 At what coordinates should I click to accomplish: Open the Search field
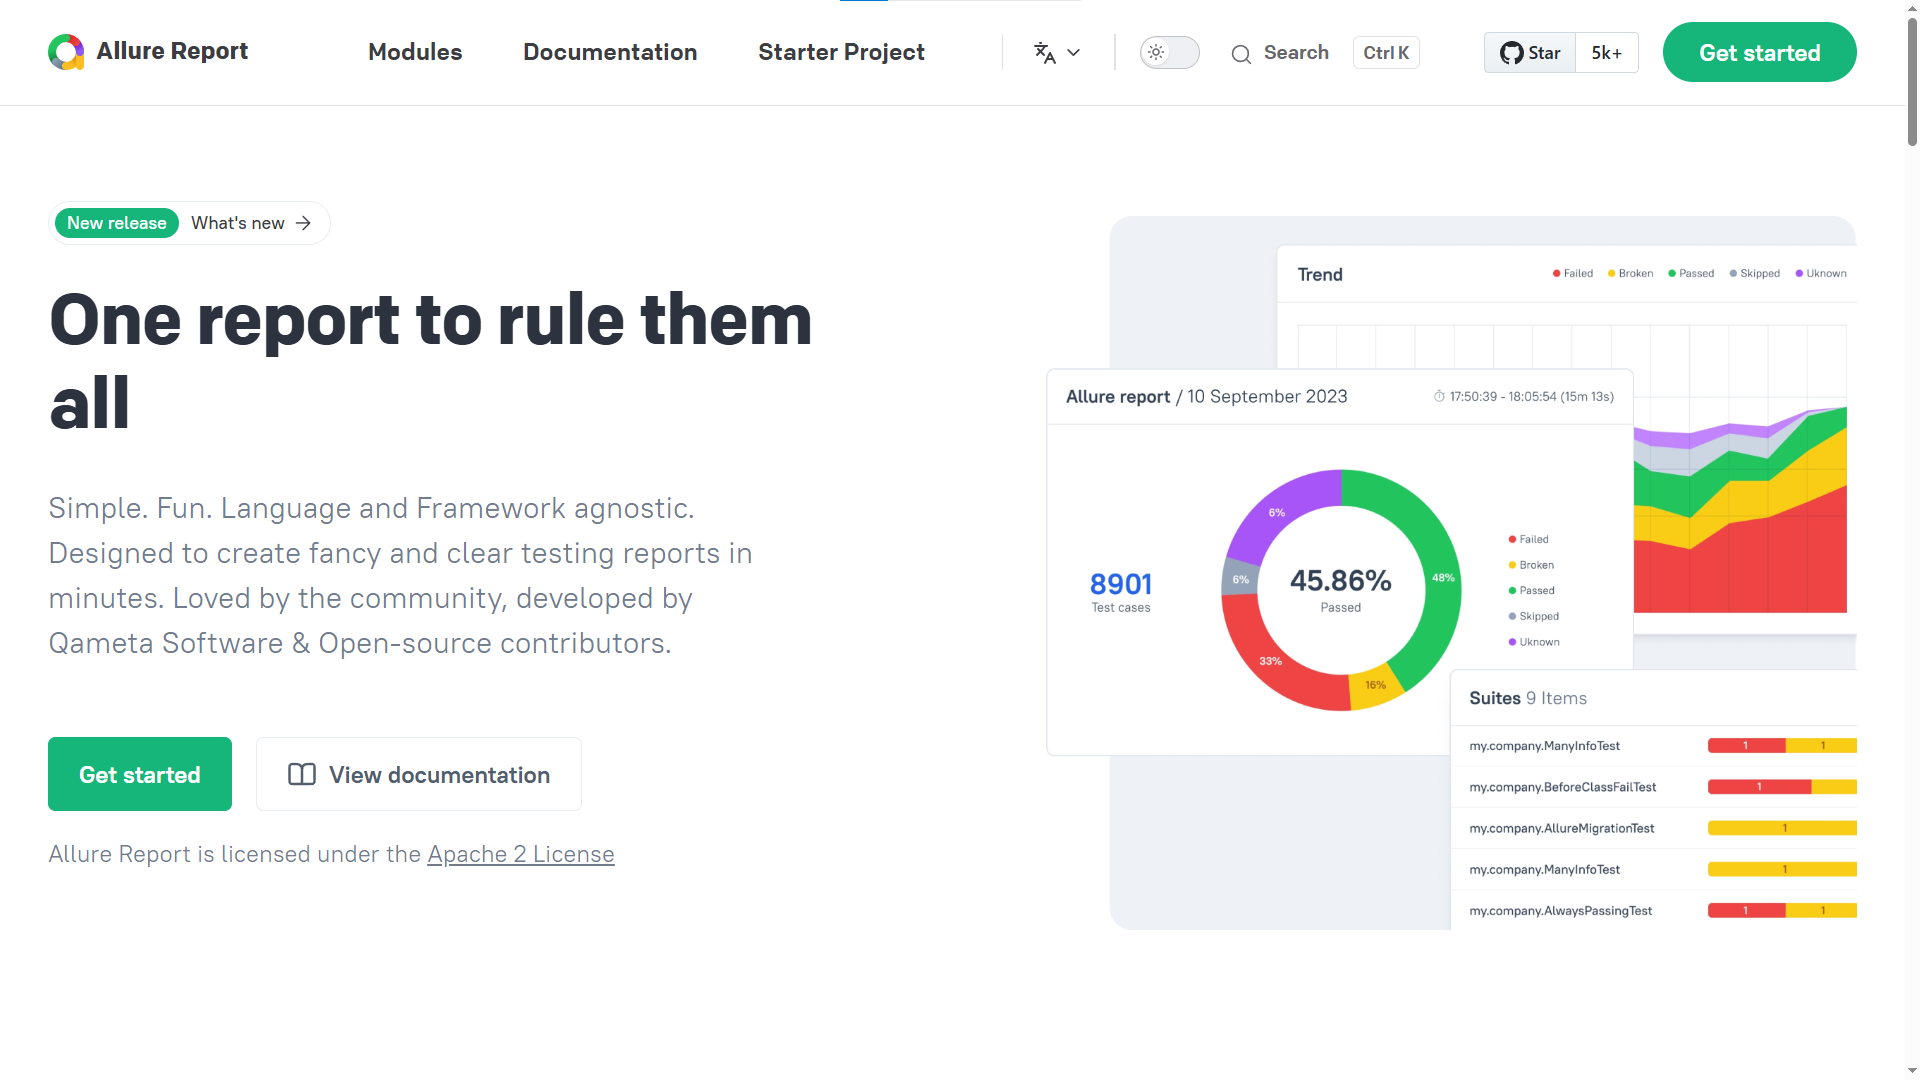tap(1324, 53)
